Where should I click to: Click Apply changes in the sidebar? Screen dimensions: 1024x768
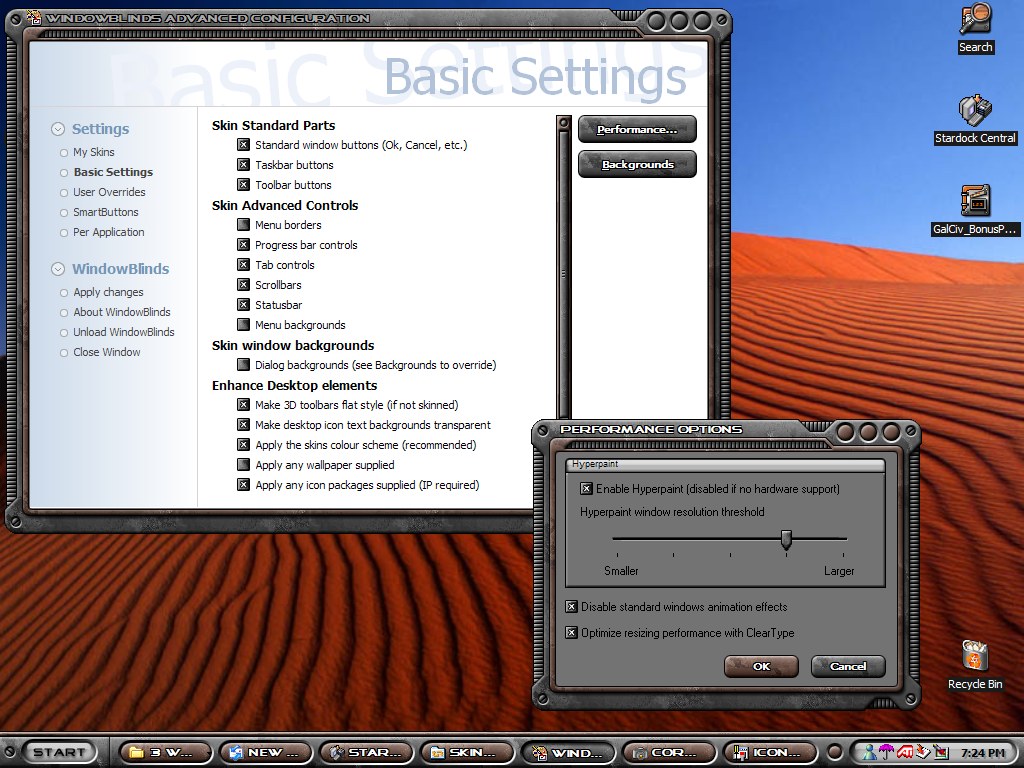(108, 292)
